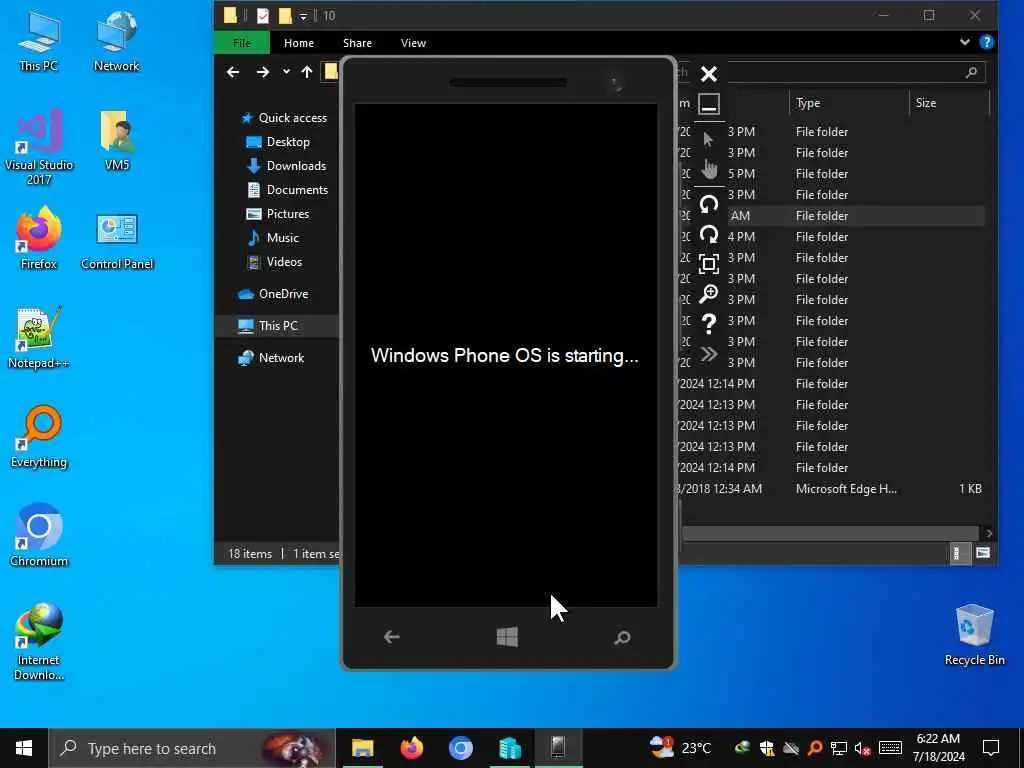This screenshot has height=768, width=1024.
Task: Select Pictures in navigation pane
Action: tap(278, 214)
